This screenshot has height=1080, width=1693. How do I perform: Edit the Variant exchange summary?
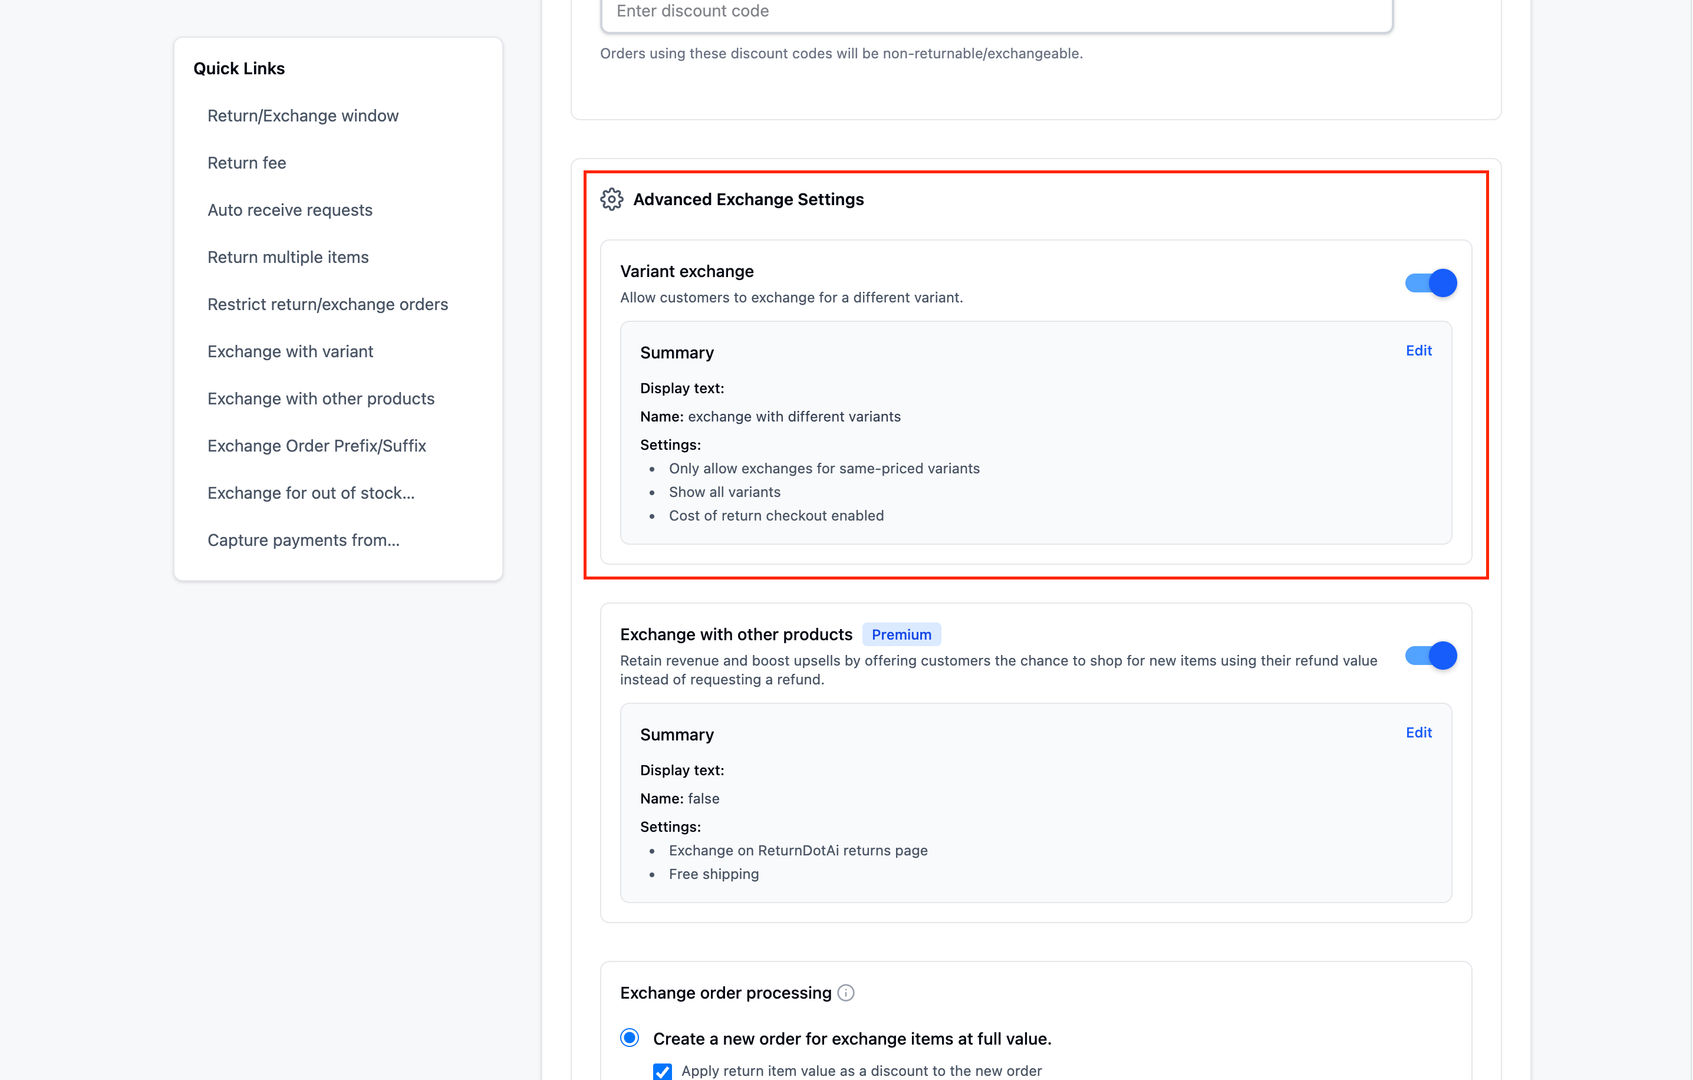[1418, 350]
